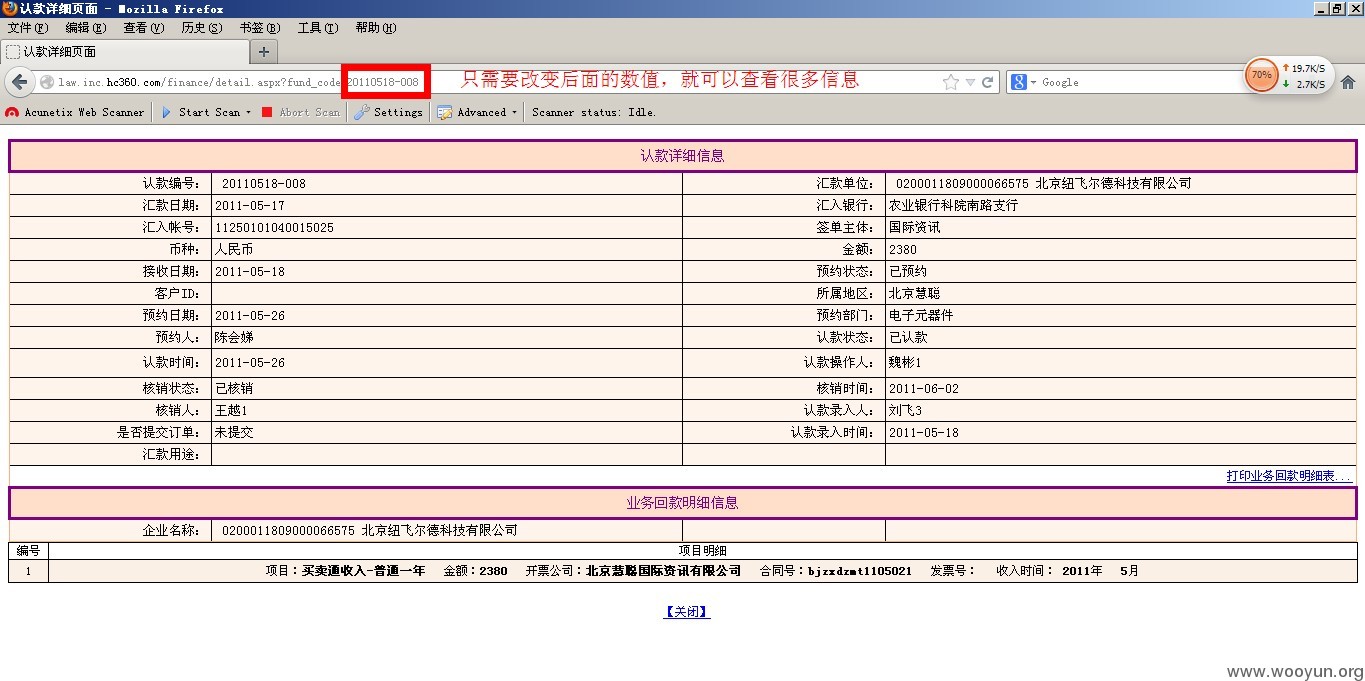Image resolution: width=1365 pixels, height=681 pixels.
Task: Click the 预约状态 value 已预约
Action: 908,272
